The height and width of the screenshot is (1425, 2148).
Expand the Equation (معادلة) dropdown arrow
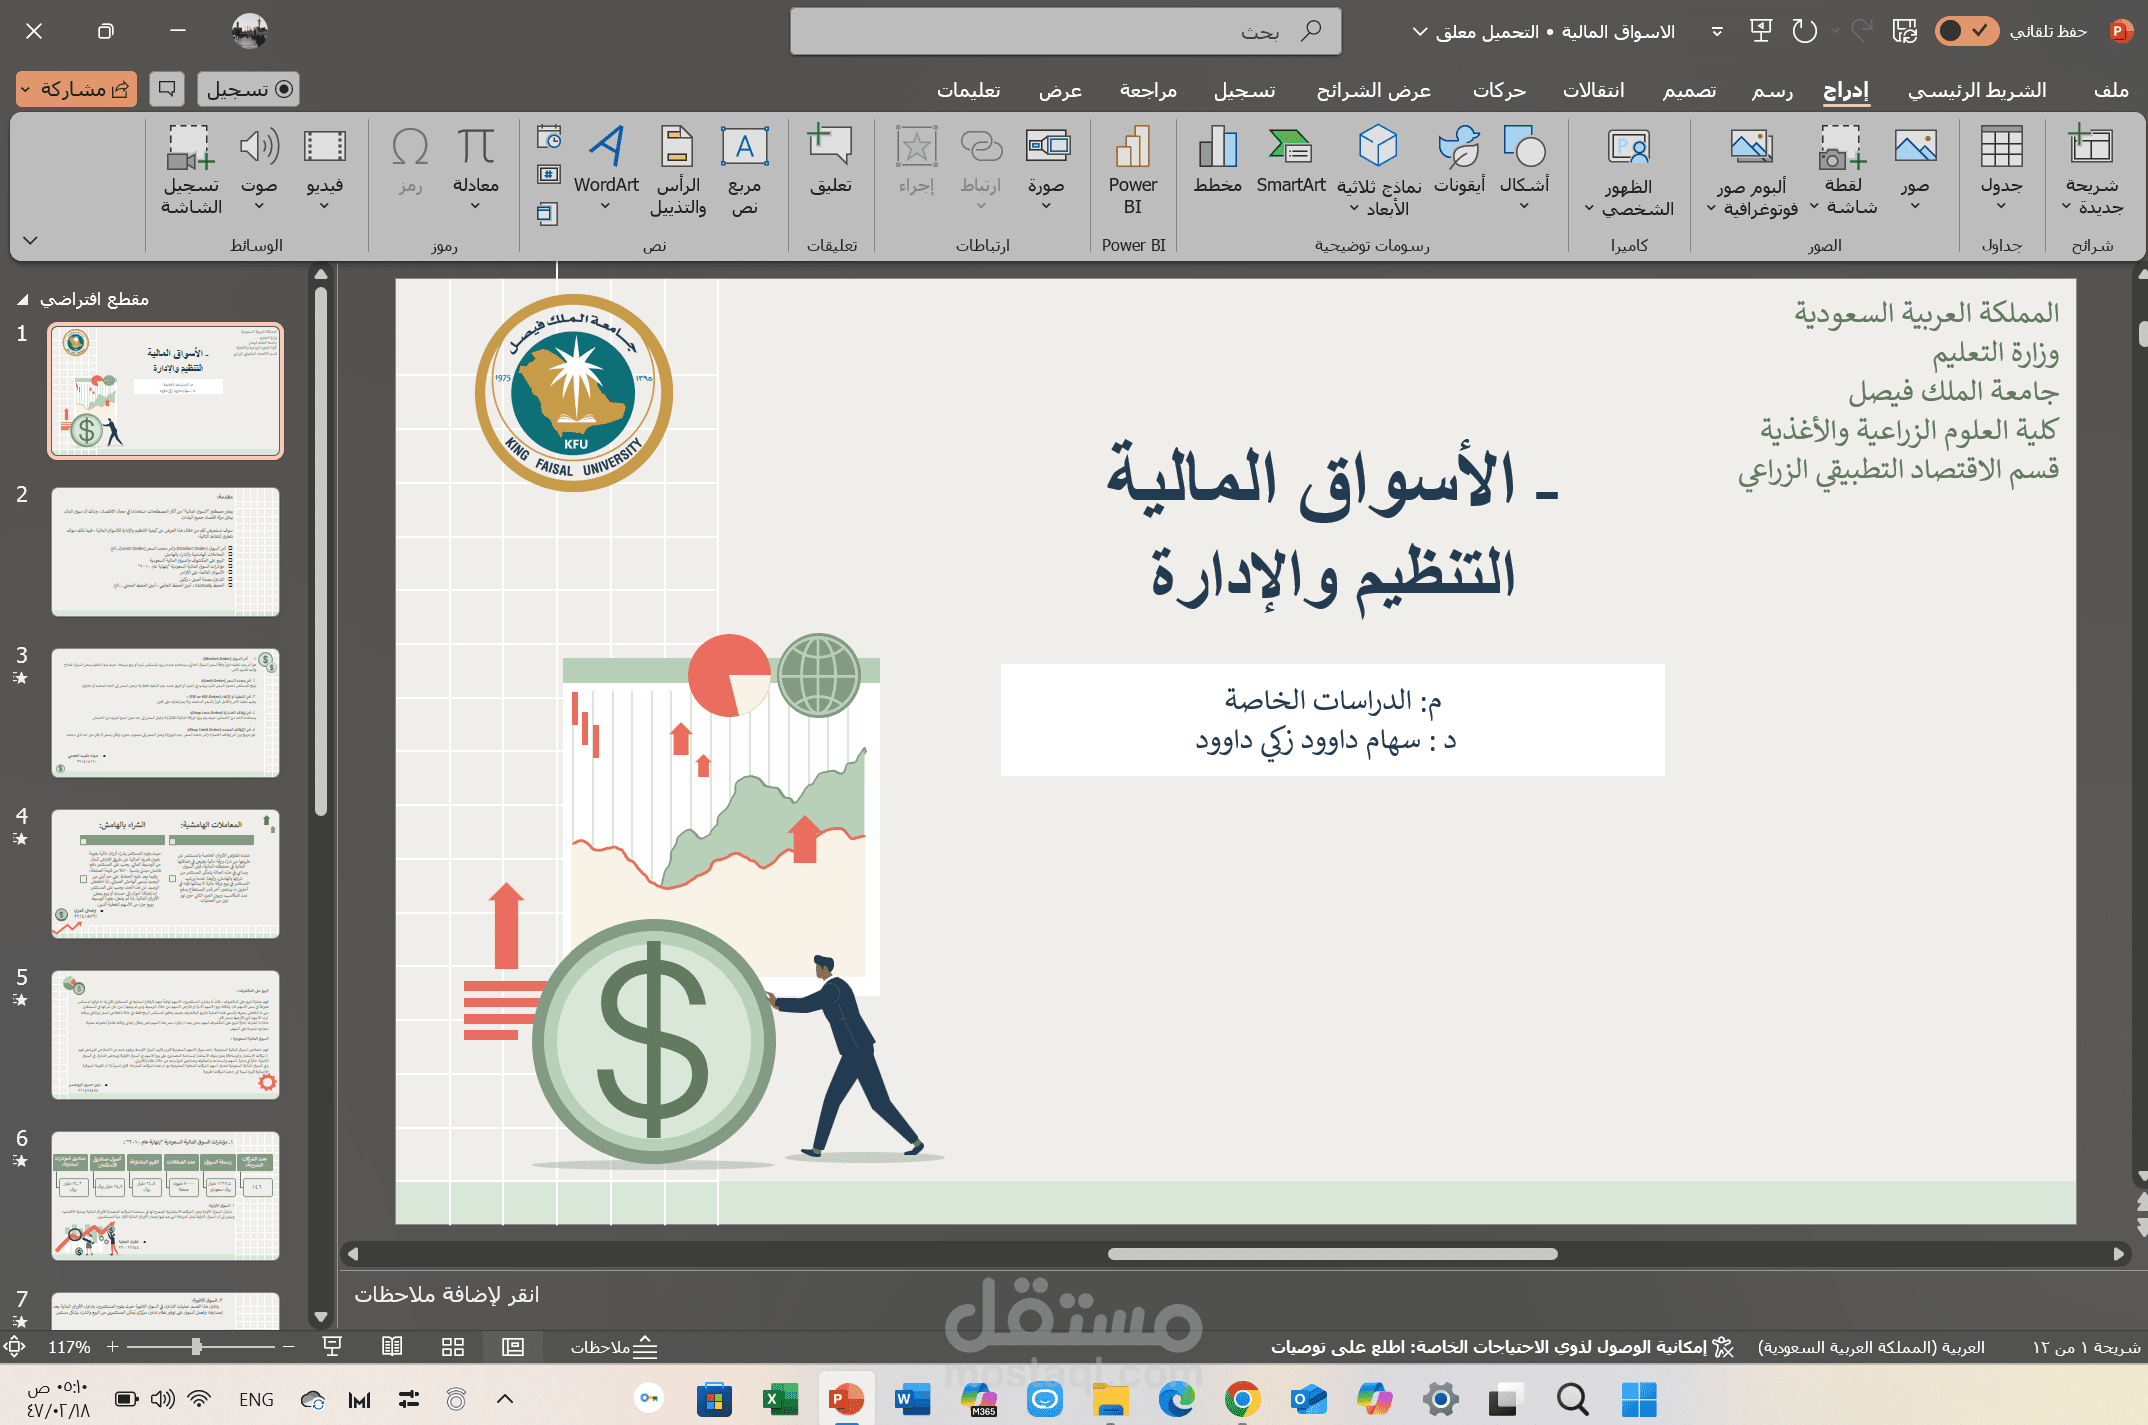click(x=475, y=206)
